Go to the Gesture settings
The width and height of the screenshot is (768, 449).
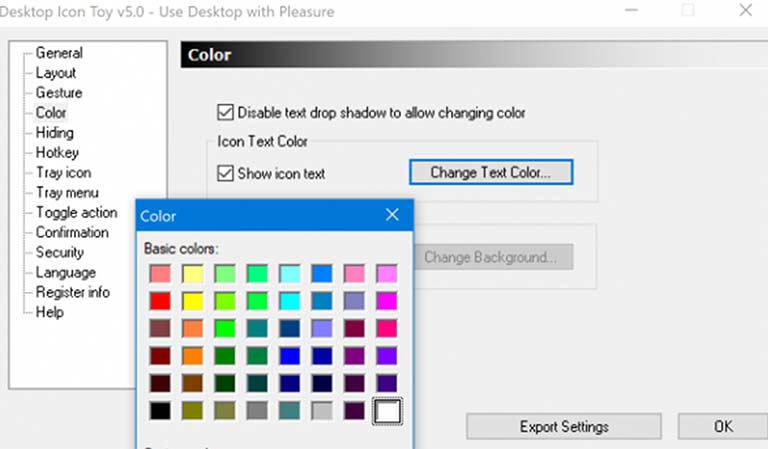(x=59, y=93)
